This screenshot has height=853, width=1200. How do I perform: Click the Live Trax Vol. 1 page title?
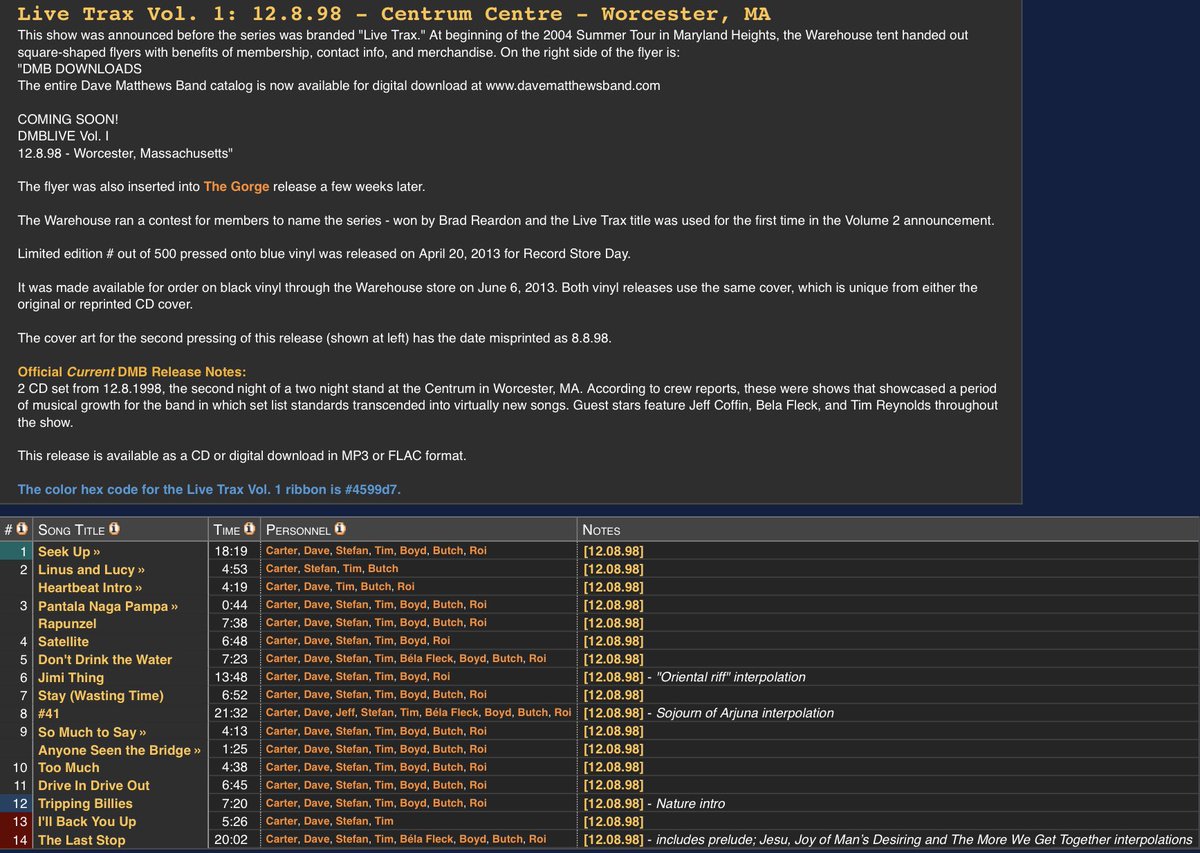(x=394, y=14)
